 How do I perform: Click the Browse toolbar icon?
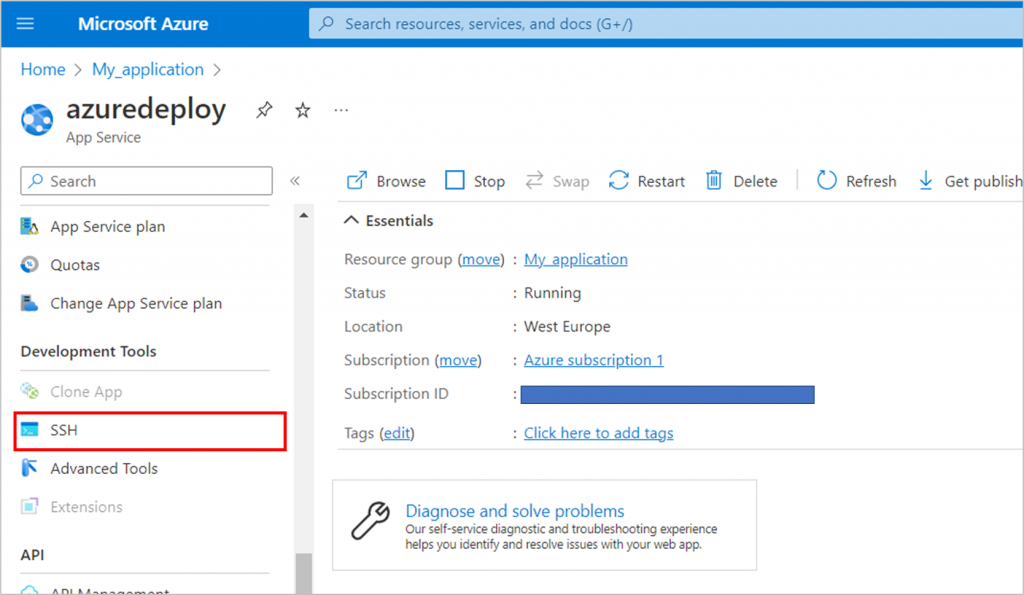(x=357, y=180)
